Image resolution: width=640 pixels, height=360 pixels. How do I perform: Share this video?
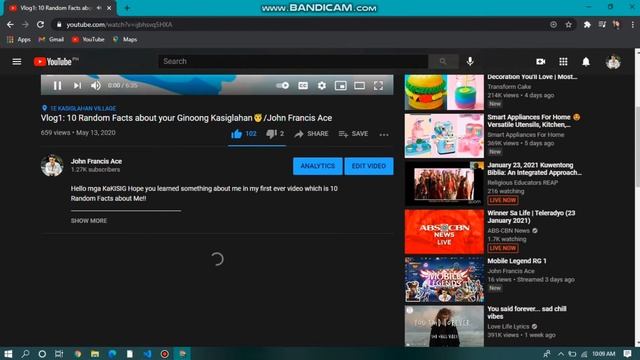click(311, 134)
